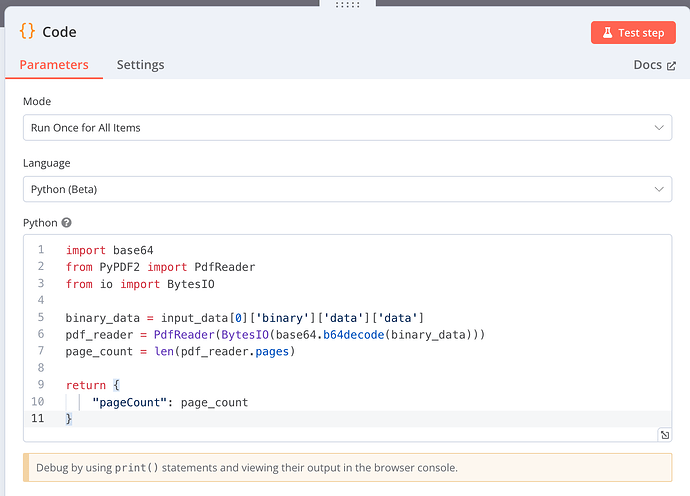Click the 'import base64' code line

pos(110,250)
